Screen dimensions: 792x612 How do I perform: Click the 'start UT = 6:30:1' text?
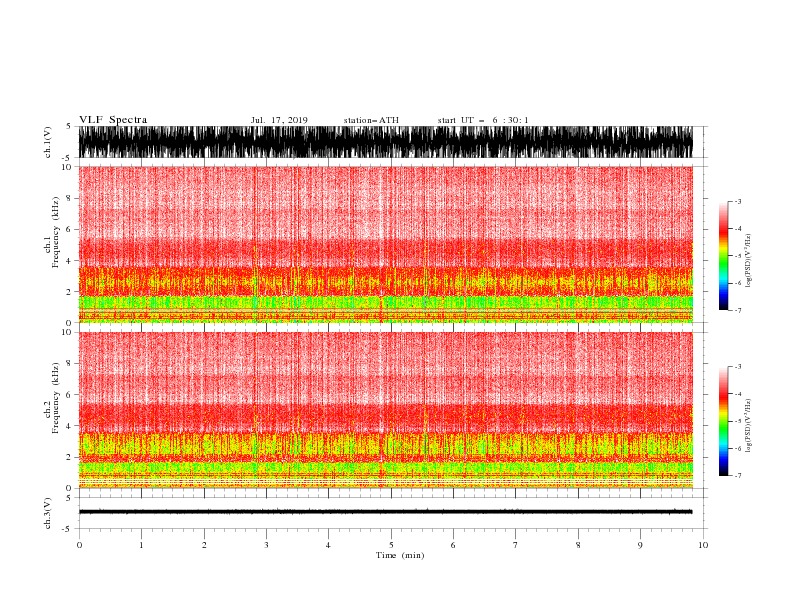click(483, 120)
